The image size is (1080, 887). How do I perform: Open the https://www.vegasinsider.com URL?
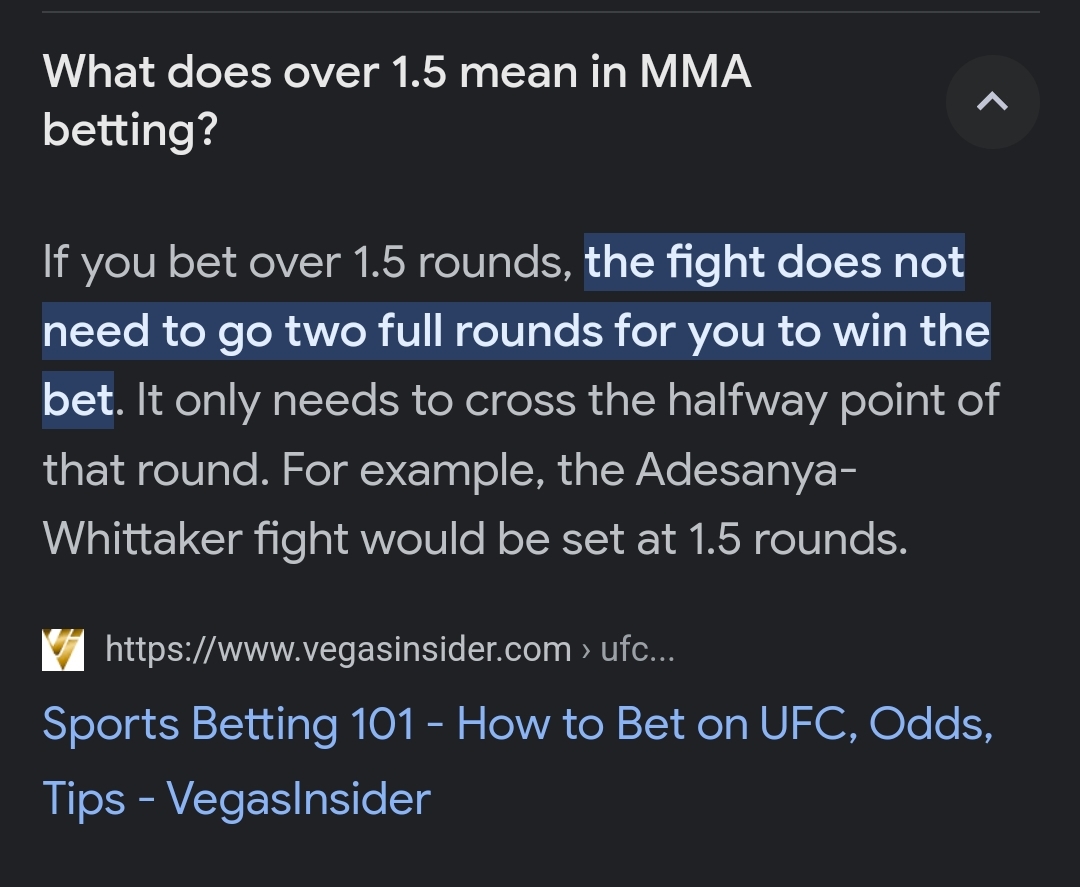tap(338, 649)
